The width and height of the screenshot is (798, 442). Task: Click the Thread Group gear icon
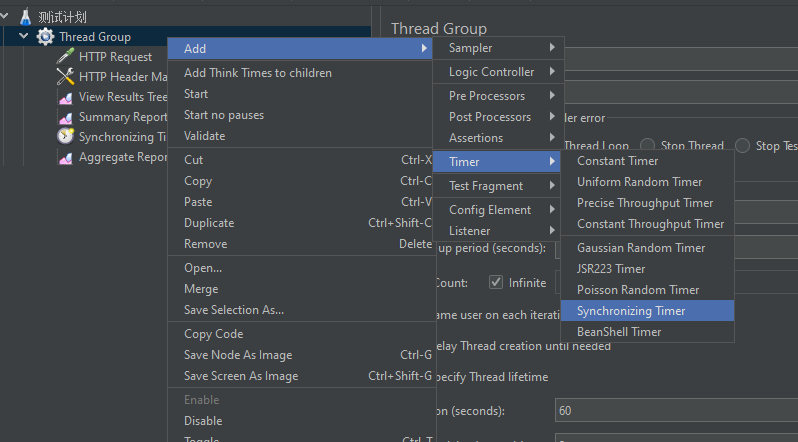coord(45,37)
